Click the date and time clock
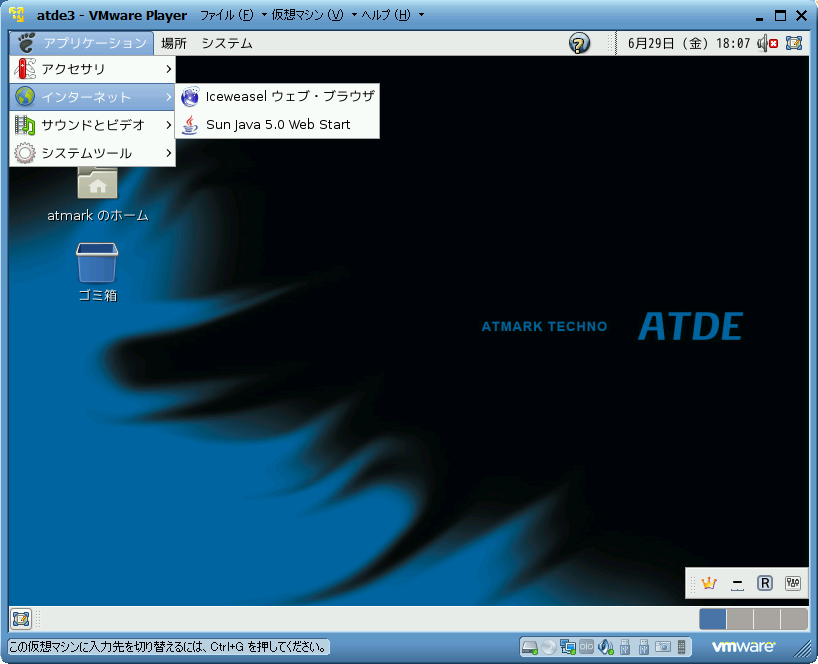Screen dimensions: 818x664 coord(688,43)
